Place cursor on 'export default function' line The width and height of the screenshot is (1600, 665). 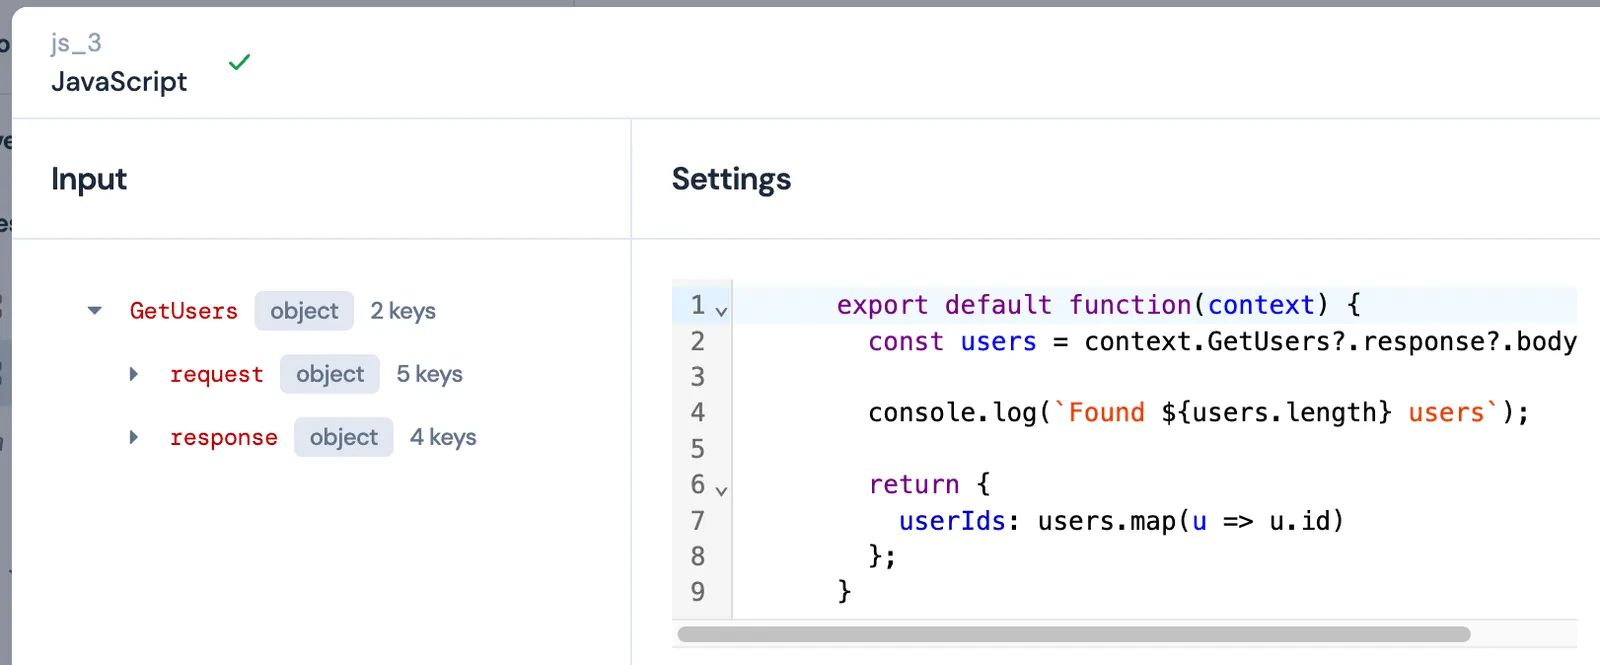[1098, 304]
